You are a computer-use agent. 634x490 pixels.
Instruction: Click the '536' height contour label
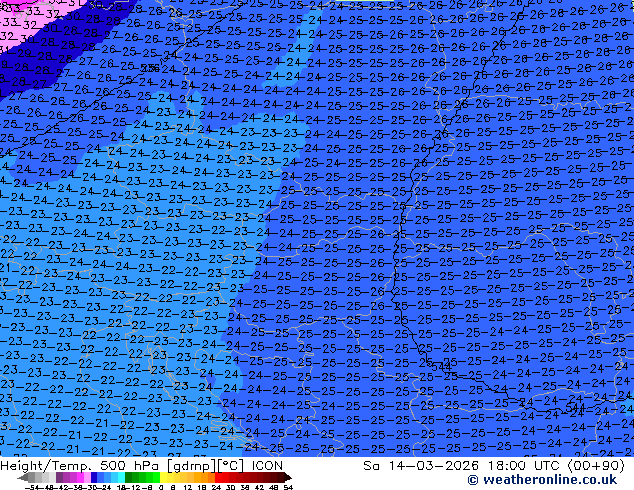coord(150,68)
